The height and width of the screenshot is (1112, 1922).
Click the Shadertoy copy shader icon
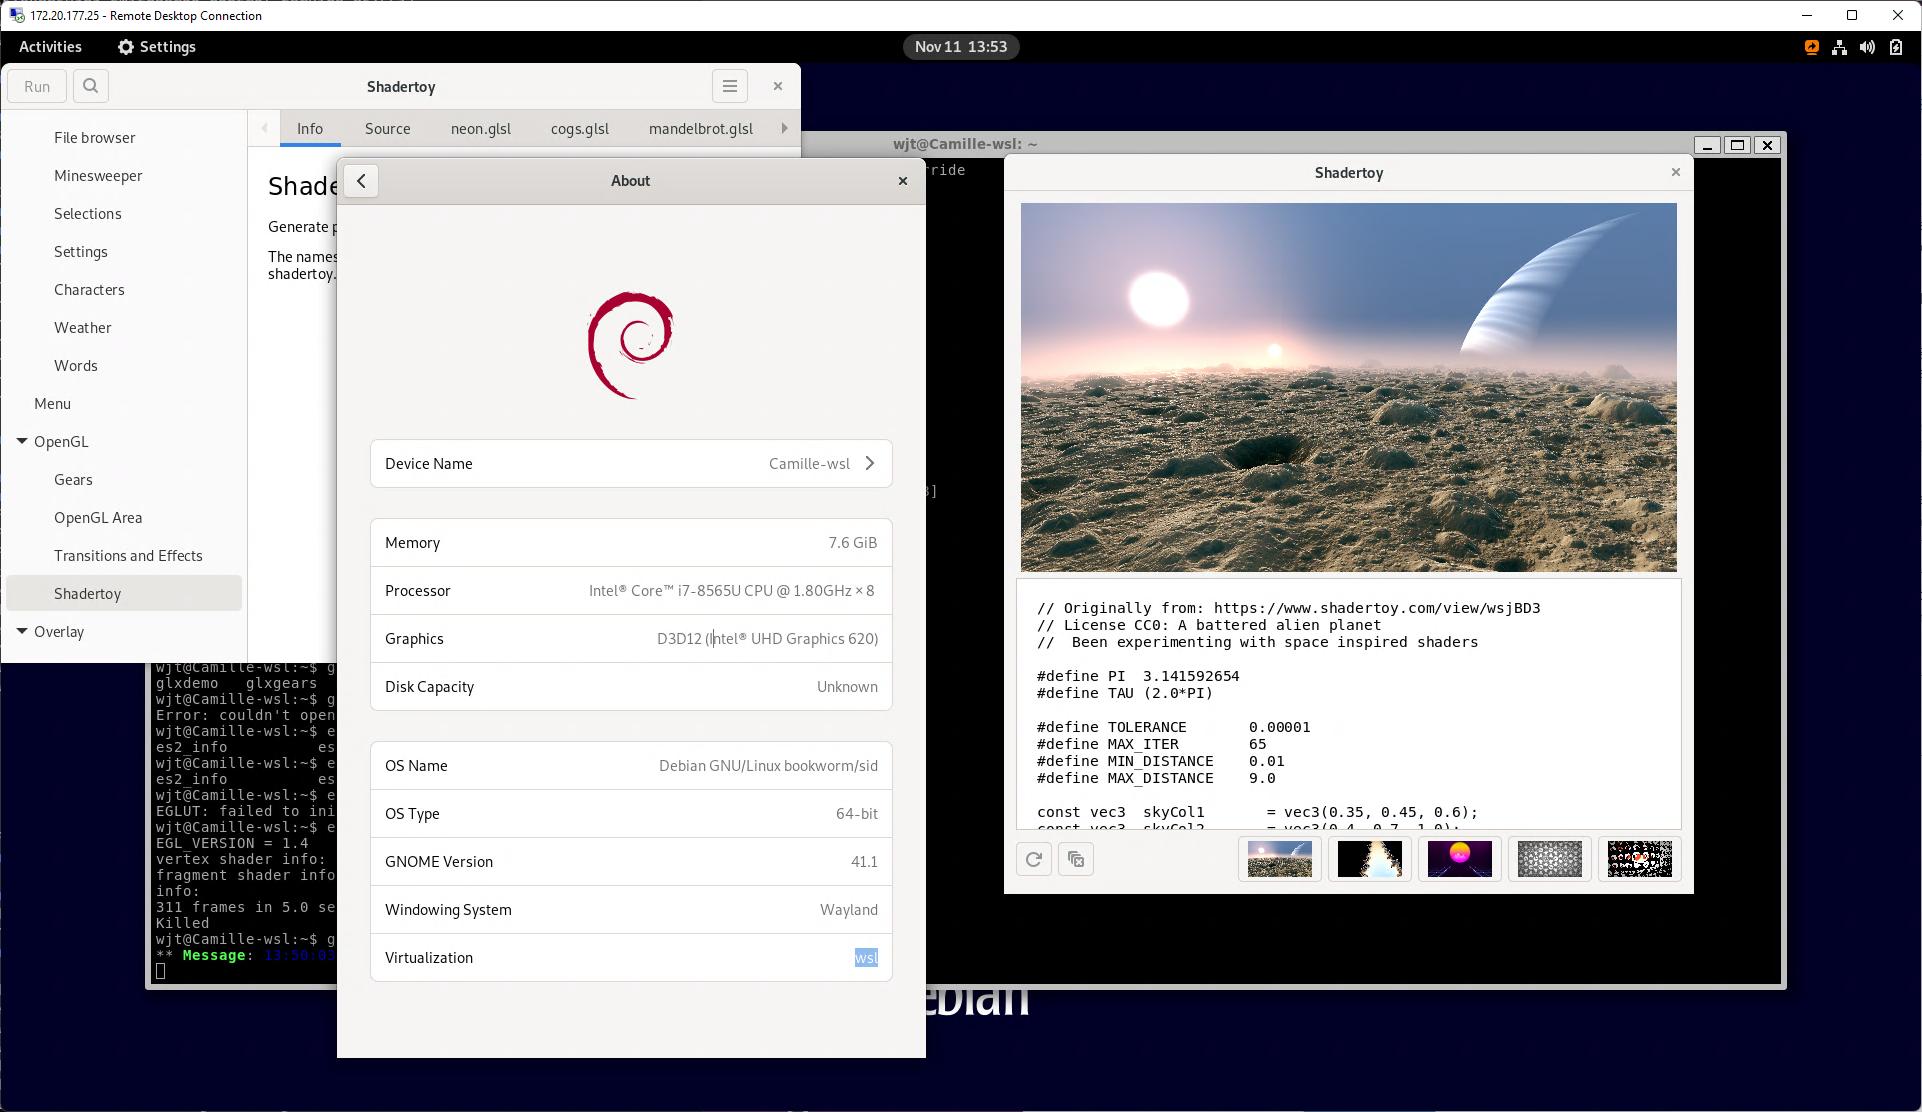(1076, 859)
